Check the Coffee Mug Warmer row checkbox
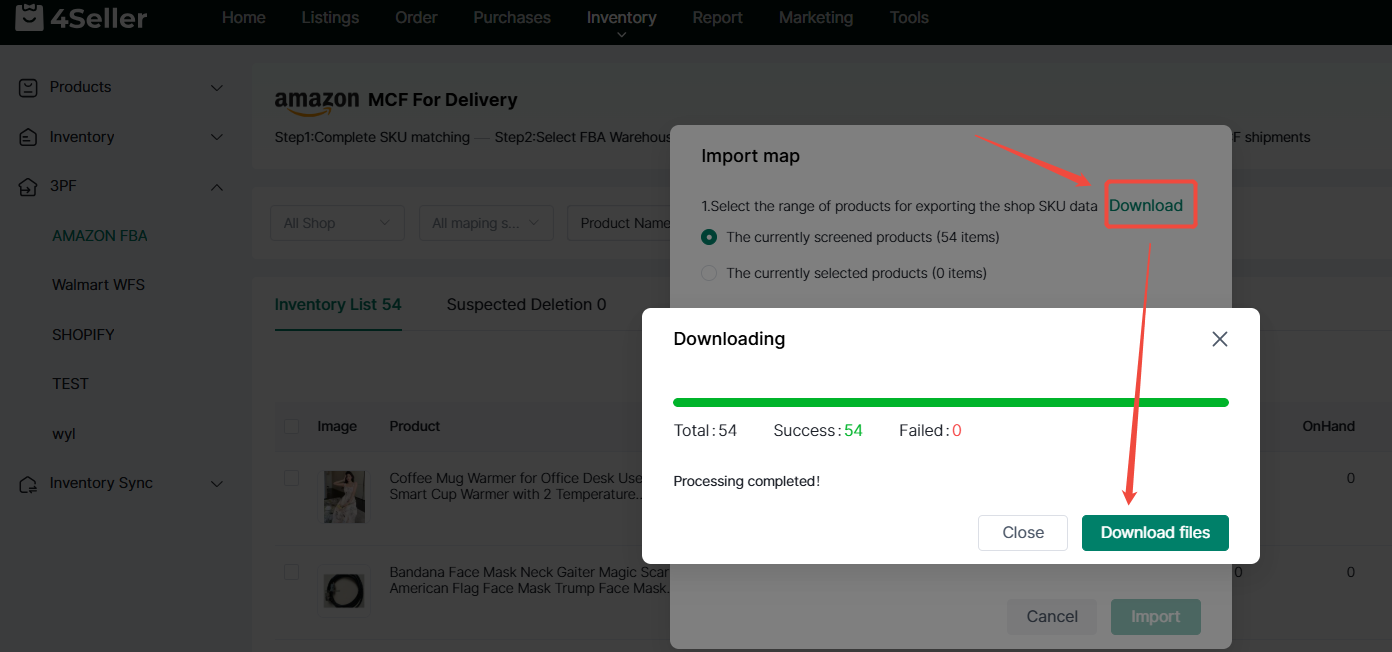This screenshot has width=1392, height=652. coord(291,479)
